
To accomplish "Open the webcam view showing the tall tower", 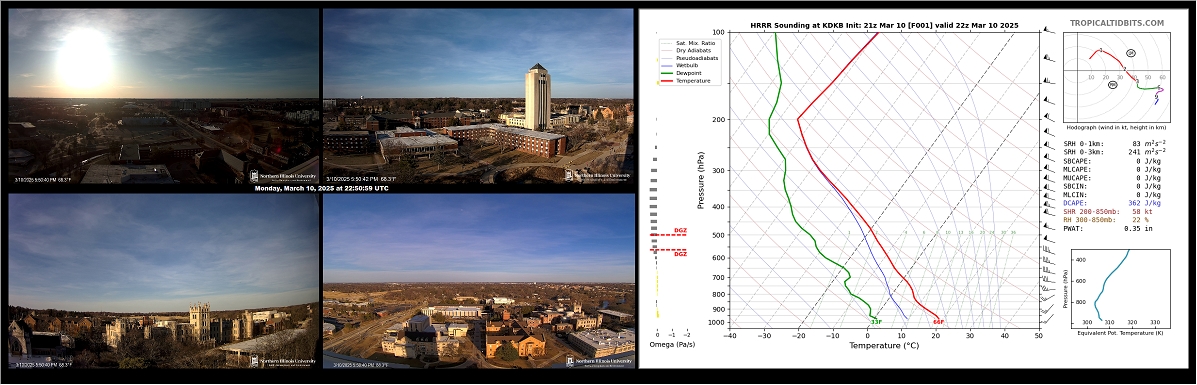I will tap(478, 95).
